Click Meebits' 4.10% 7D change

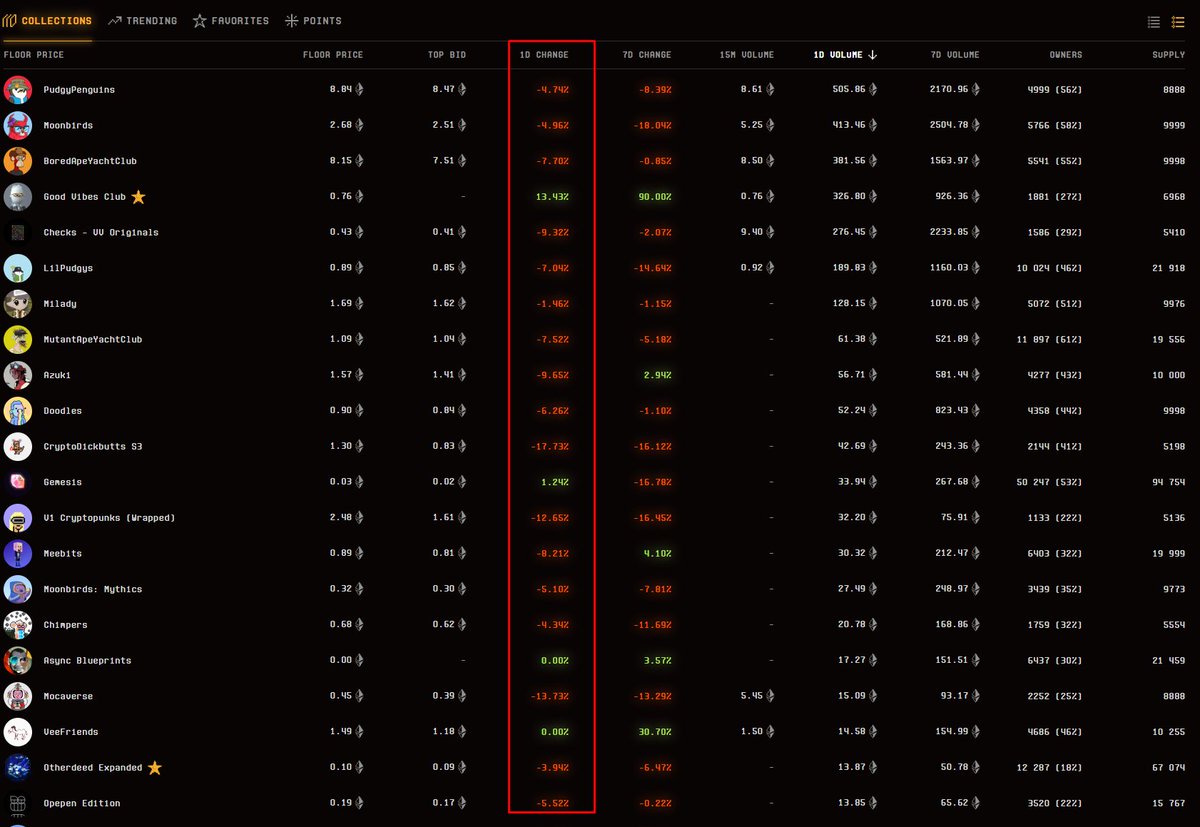(658, 553)
